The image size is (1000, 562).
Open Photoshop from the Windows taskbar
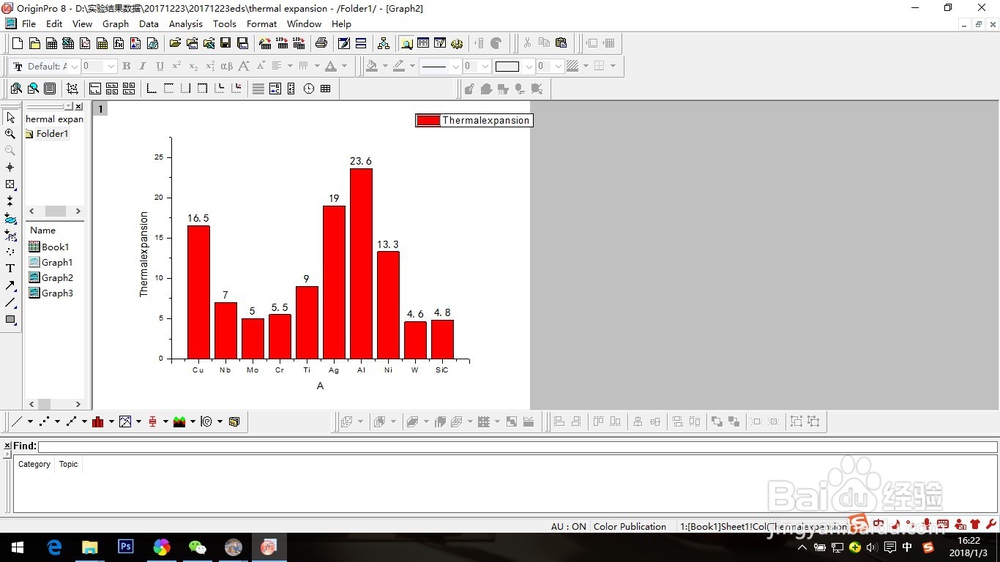coord(126,547)
